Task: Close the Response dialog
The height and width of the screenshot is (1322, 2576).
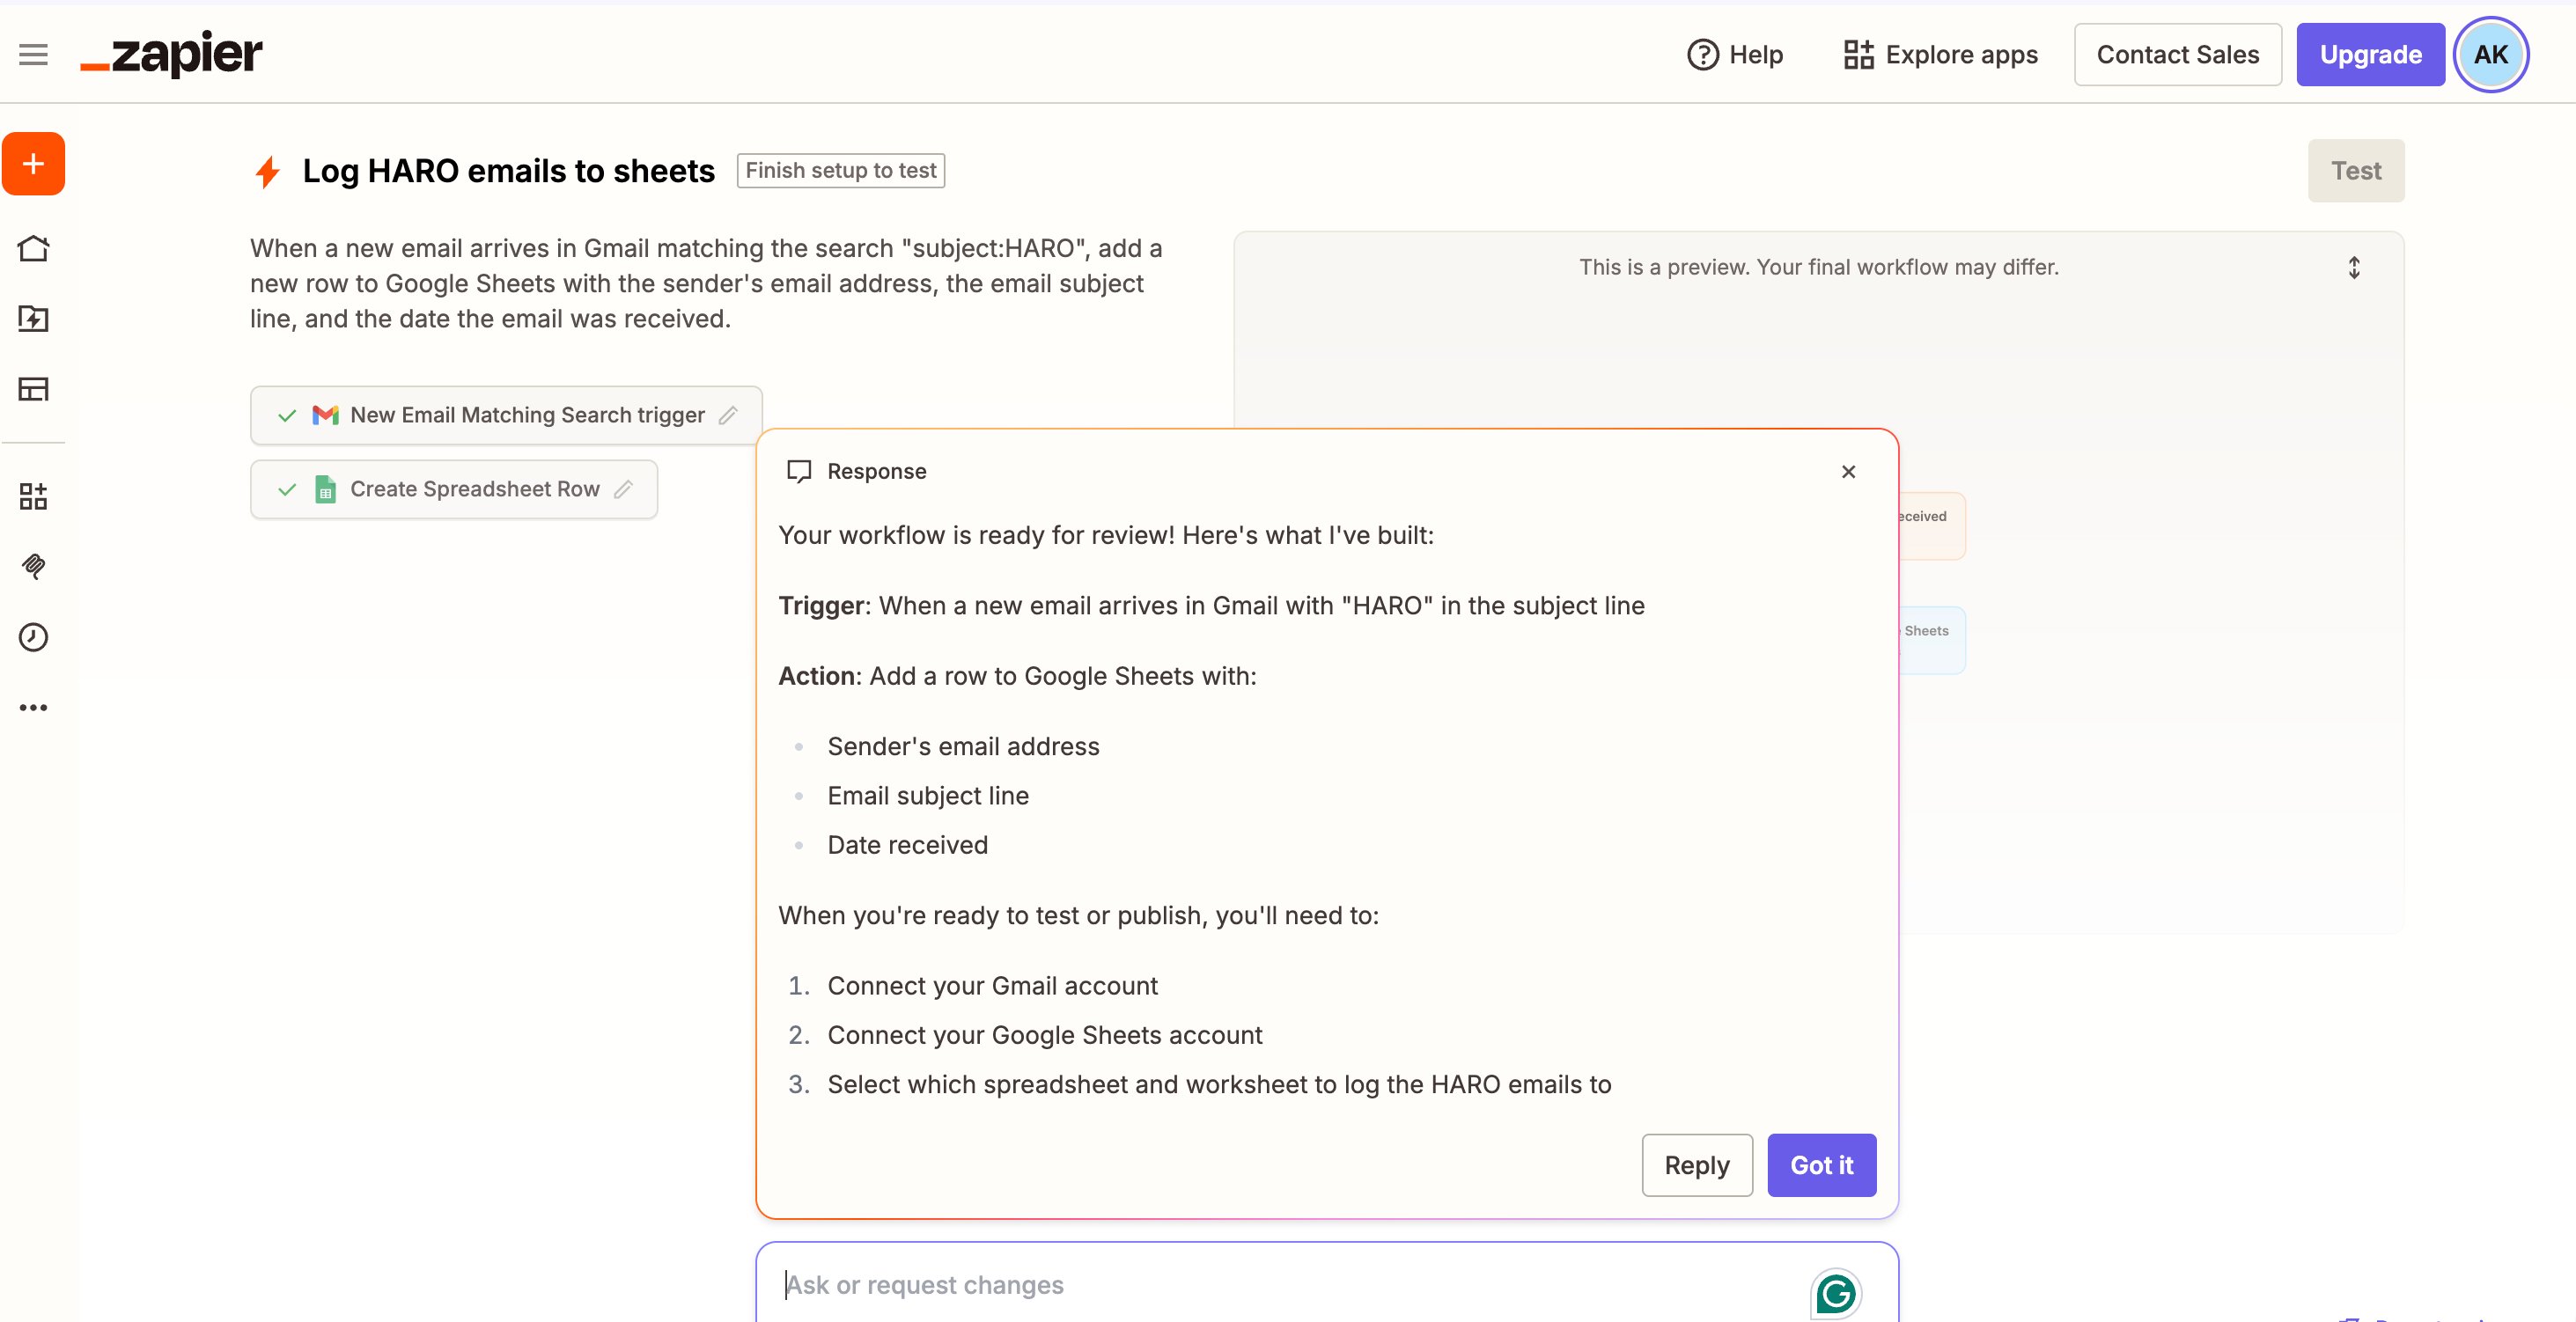Action: click(1848, 471)
